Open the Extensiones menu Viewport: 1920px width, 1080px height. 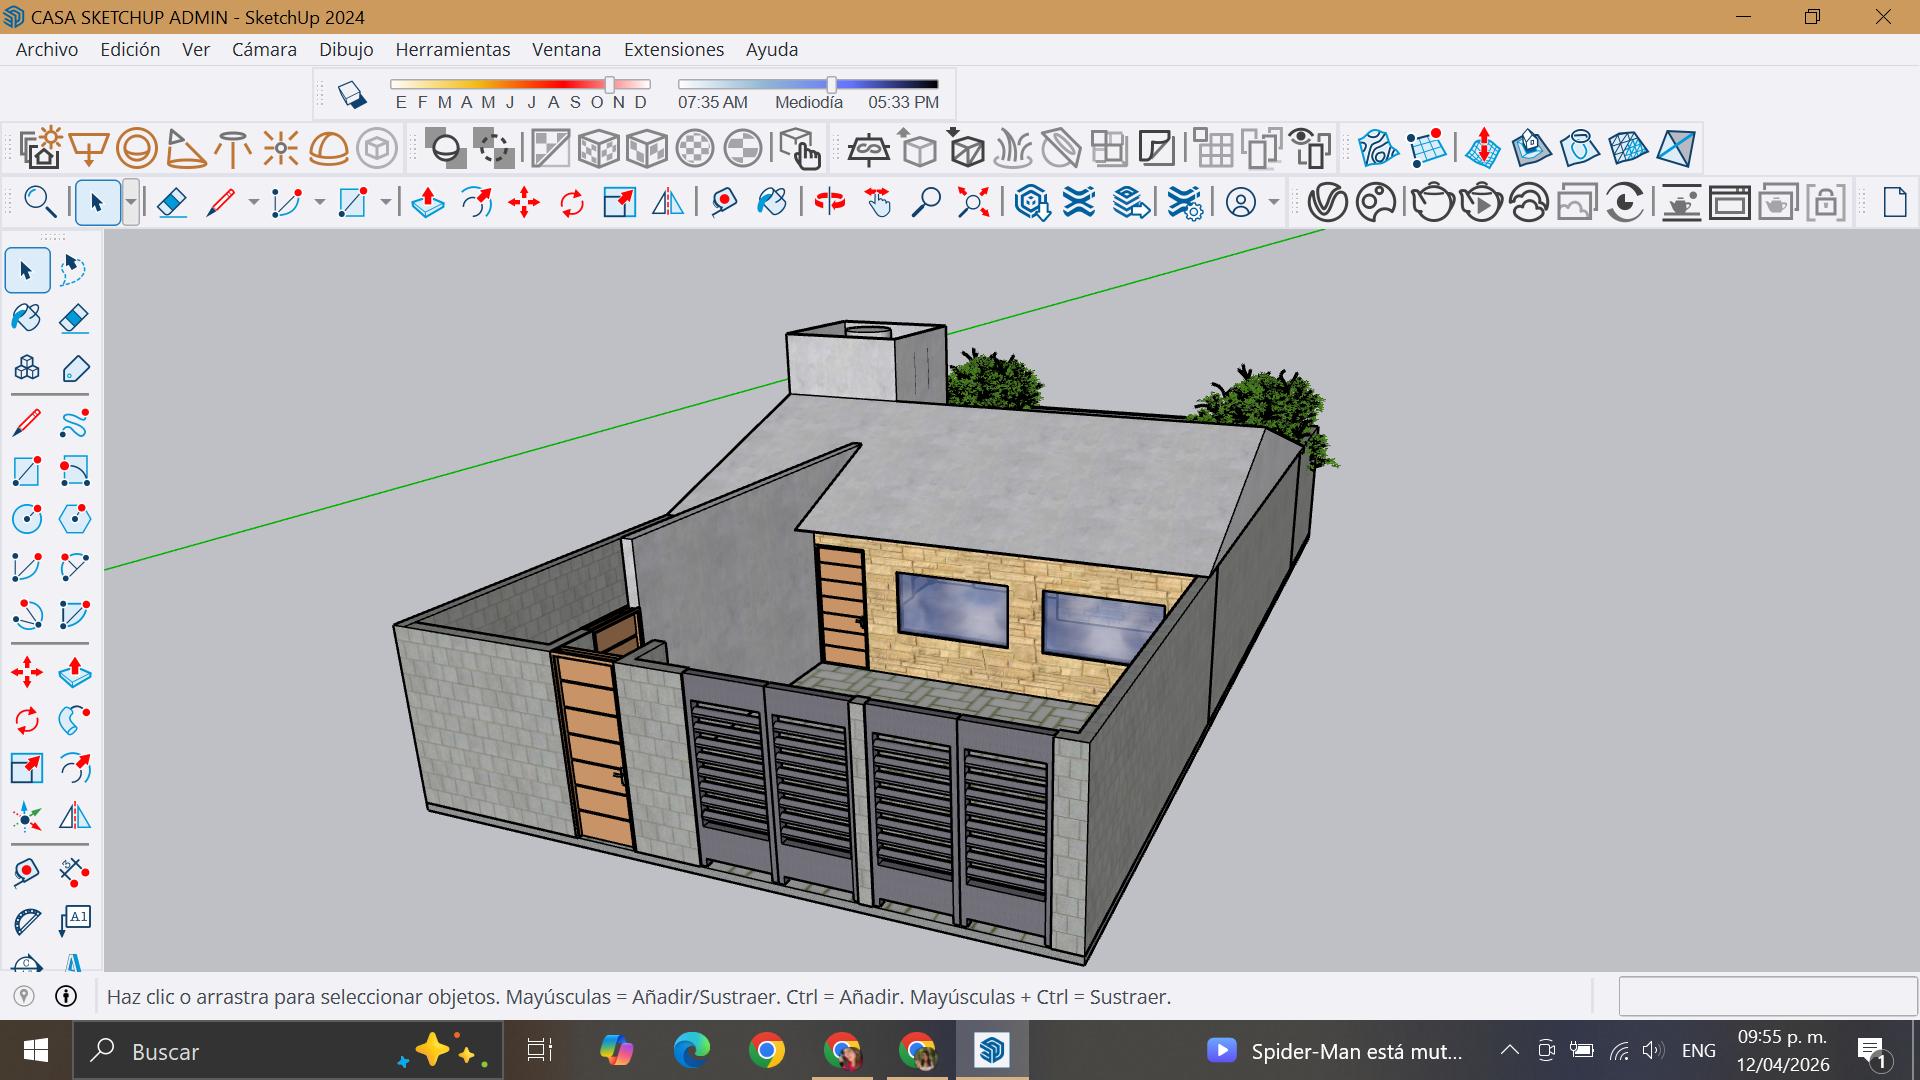(x=673, y=49)
